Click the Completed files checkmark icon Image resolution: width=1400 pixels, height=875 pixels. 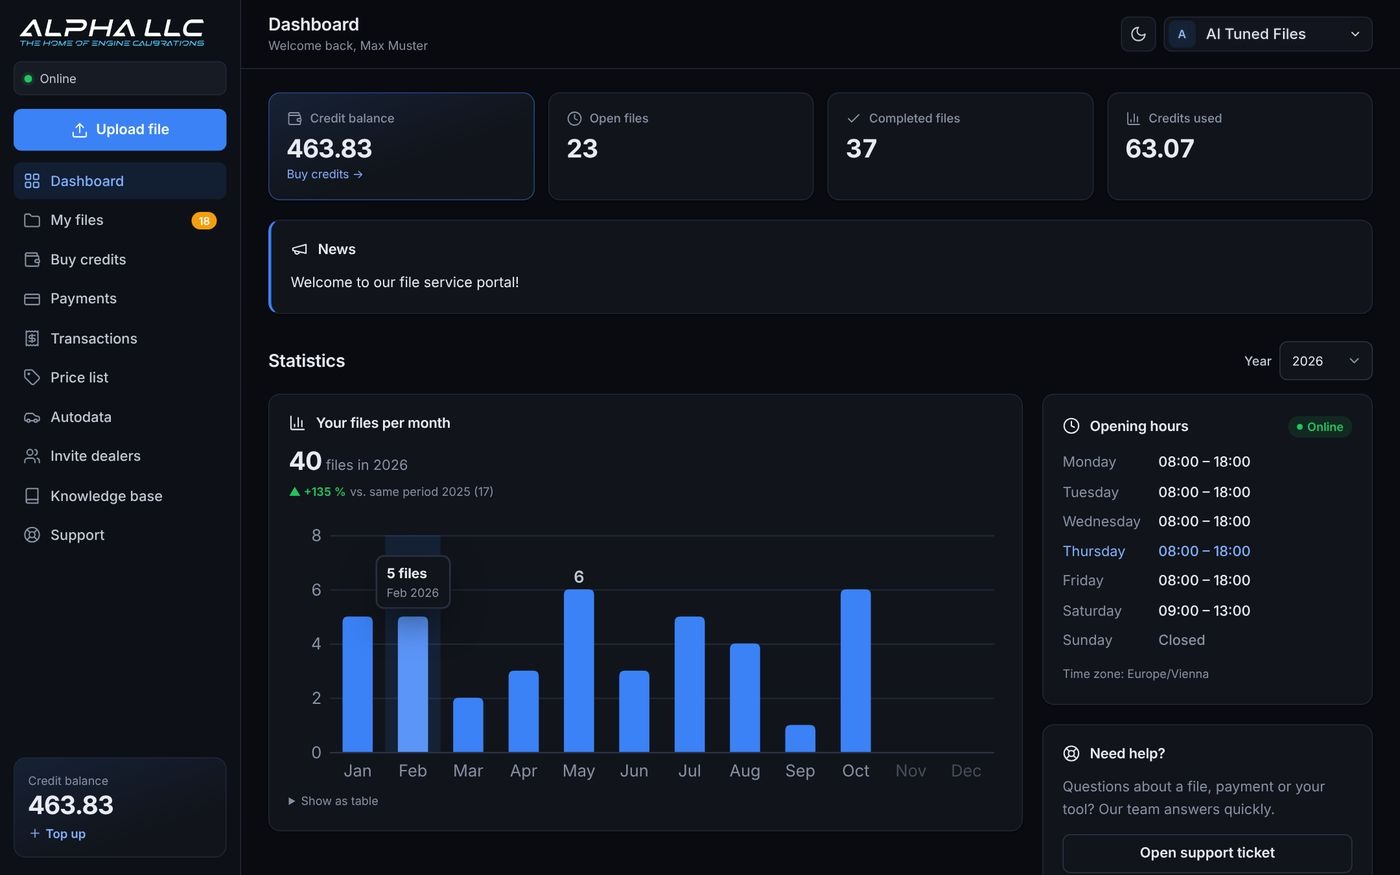(x=854, y=118)
